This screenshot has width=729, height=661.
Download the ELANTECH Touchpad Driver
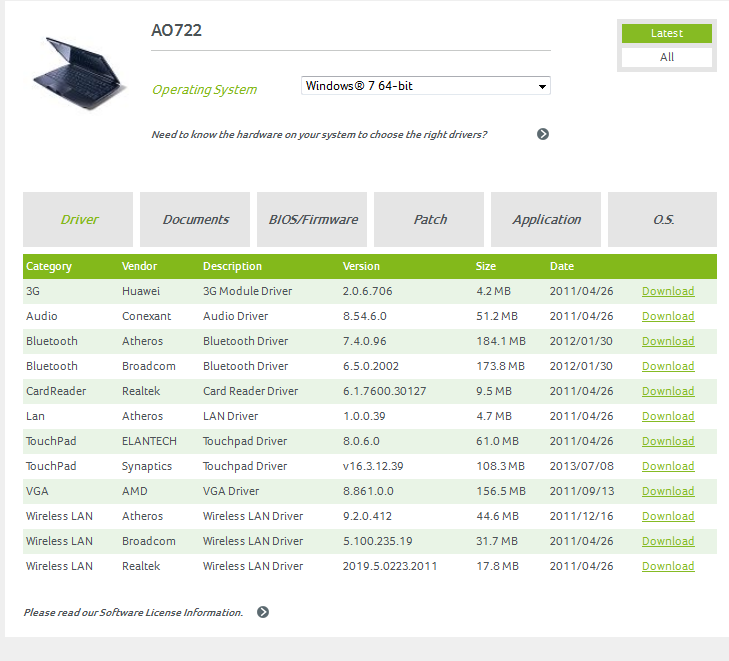tap(668, 442)
